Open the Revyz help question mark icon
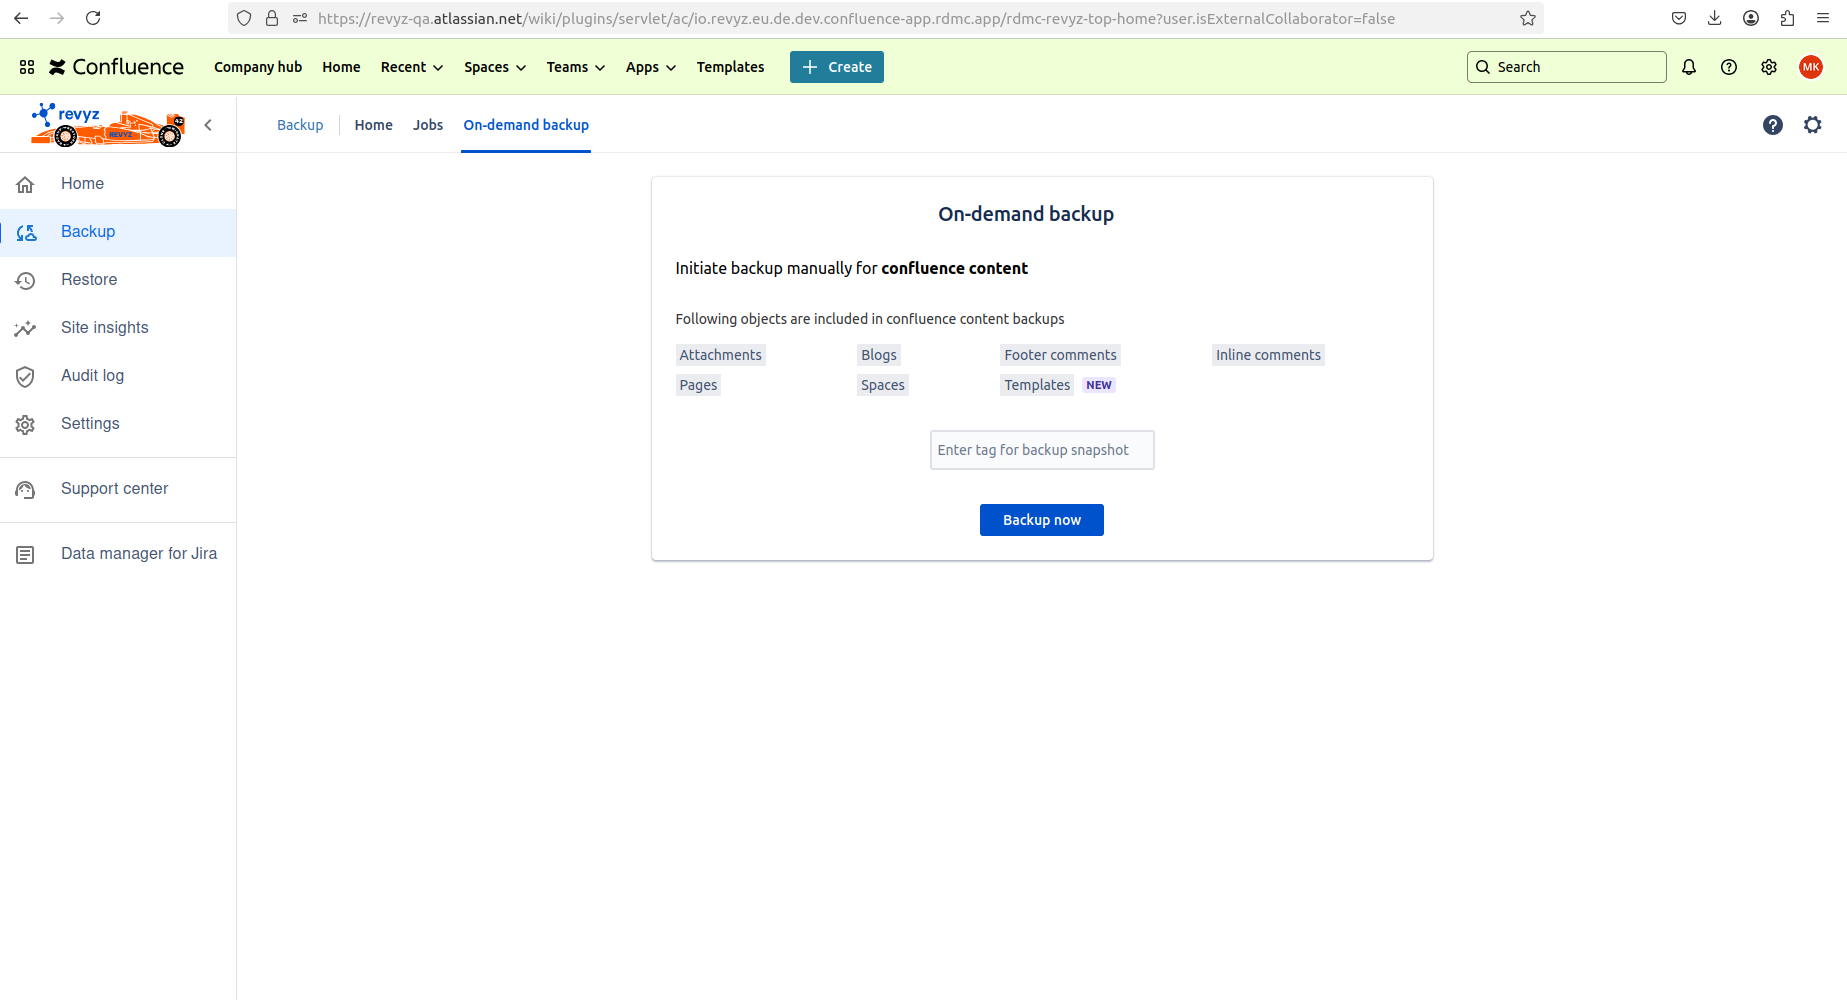This screenshot has height=1000, width=1847. [x=1773, y=125]
